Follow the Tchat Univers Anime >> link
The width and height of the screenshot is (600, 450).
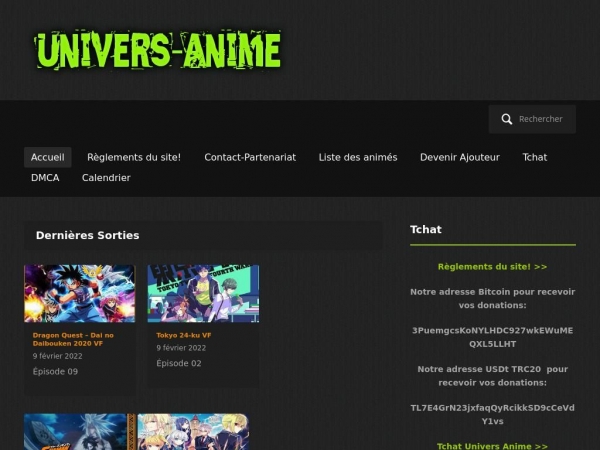[x=492, y=446]
